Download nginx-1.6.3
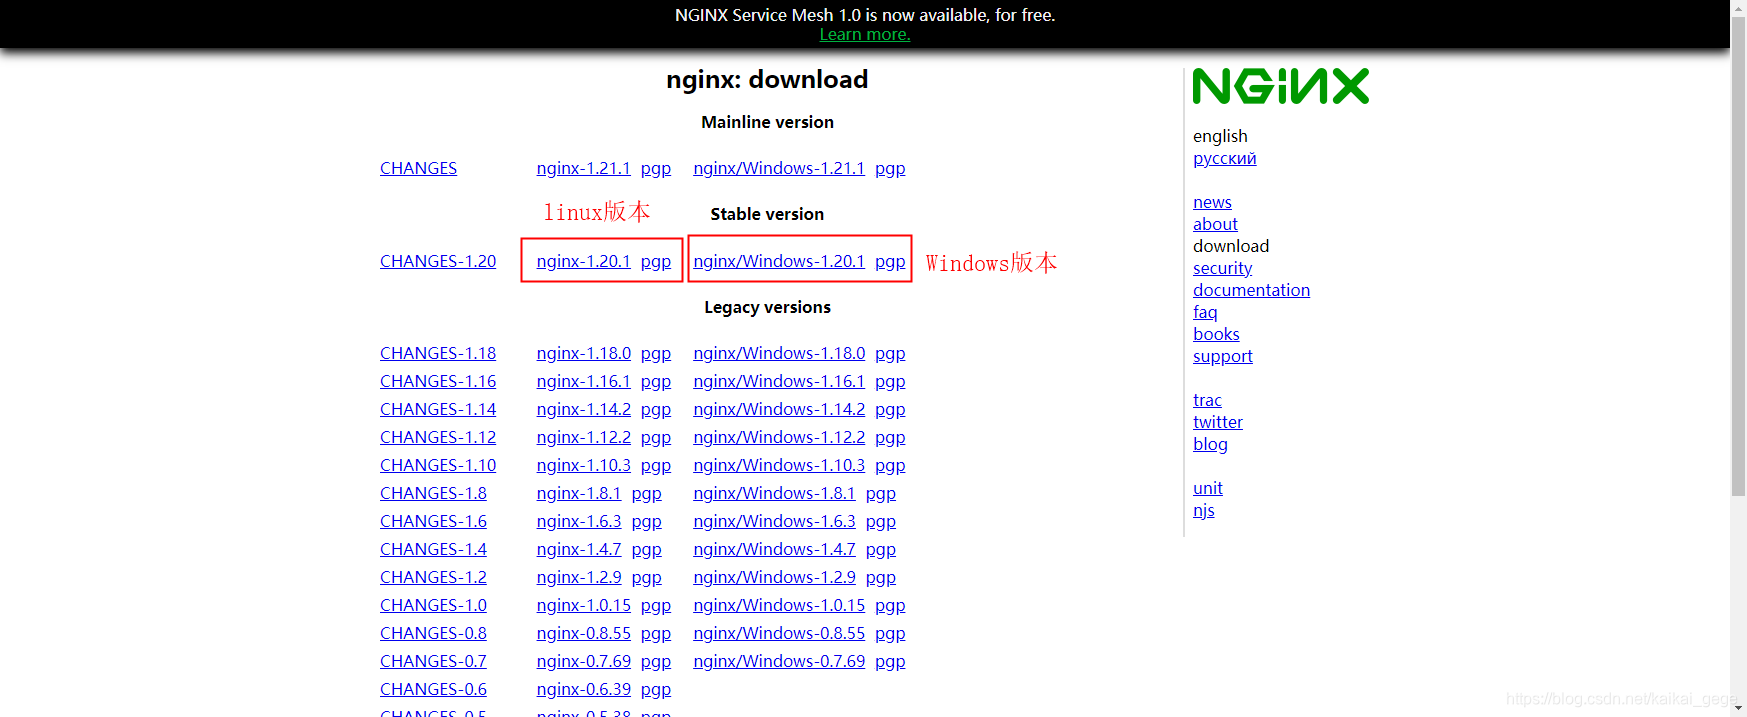This screenshot has height=717, width=1747. coord(579,521)
